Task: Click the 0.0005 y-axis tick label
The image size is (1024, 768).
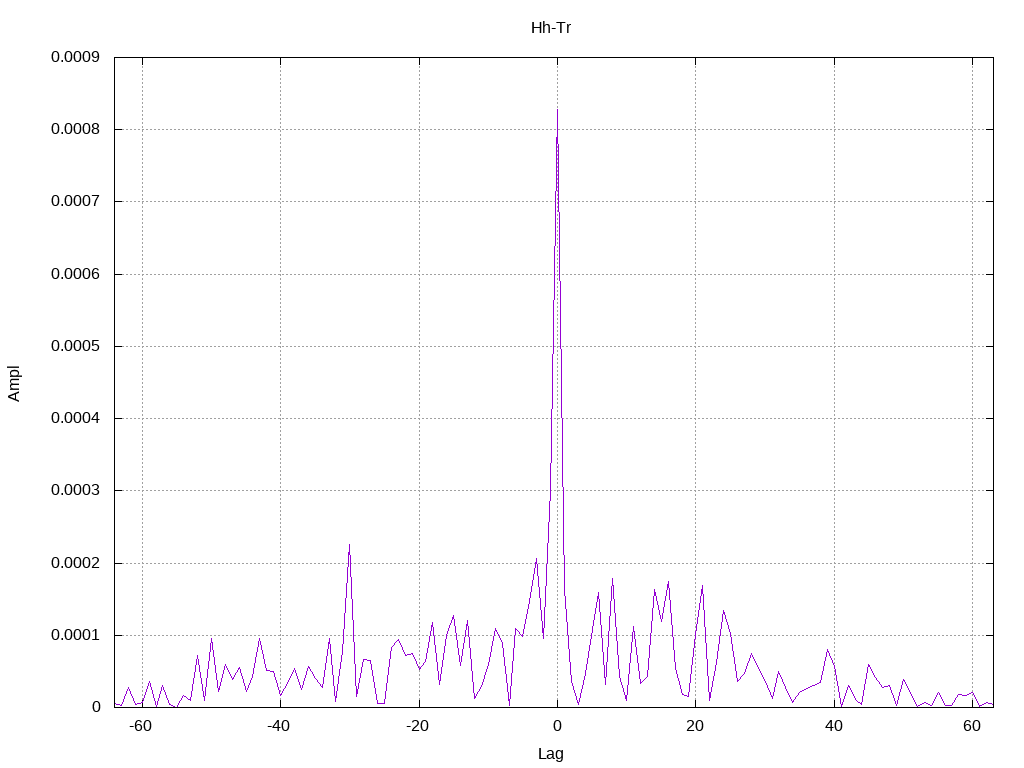Action: tap(76, 346)
